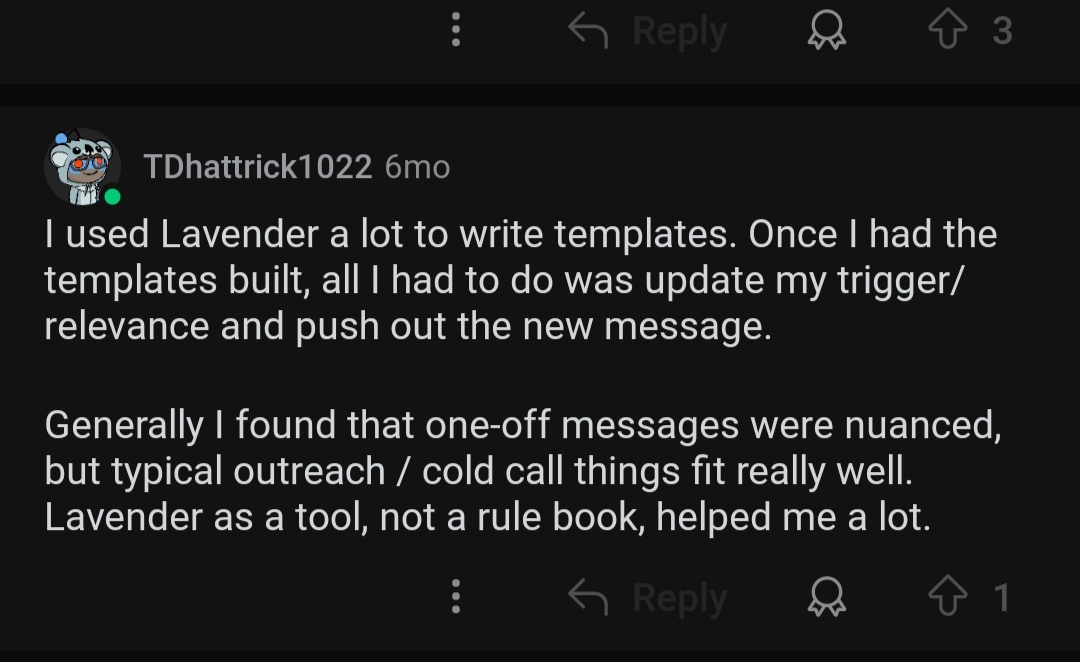Click the Reply label below Lavender comment
The width and height of the screenshot is (1080, 662).
680,598
